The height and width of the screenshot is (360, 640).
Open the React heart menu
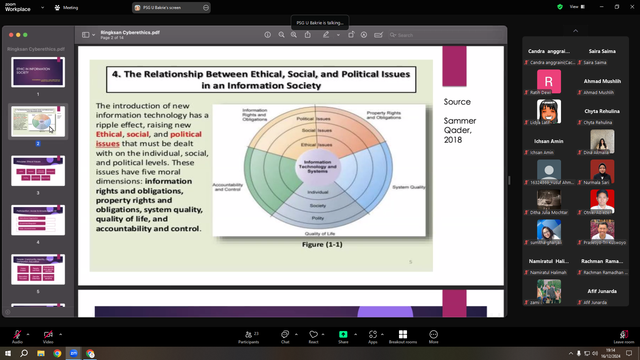[313, 337]
